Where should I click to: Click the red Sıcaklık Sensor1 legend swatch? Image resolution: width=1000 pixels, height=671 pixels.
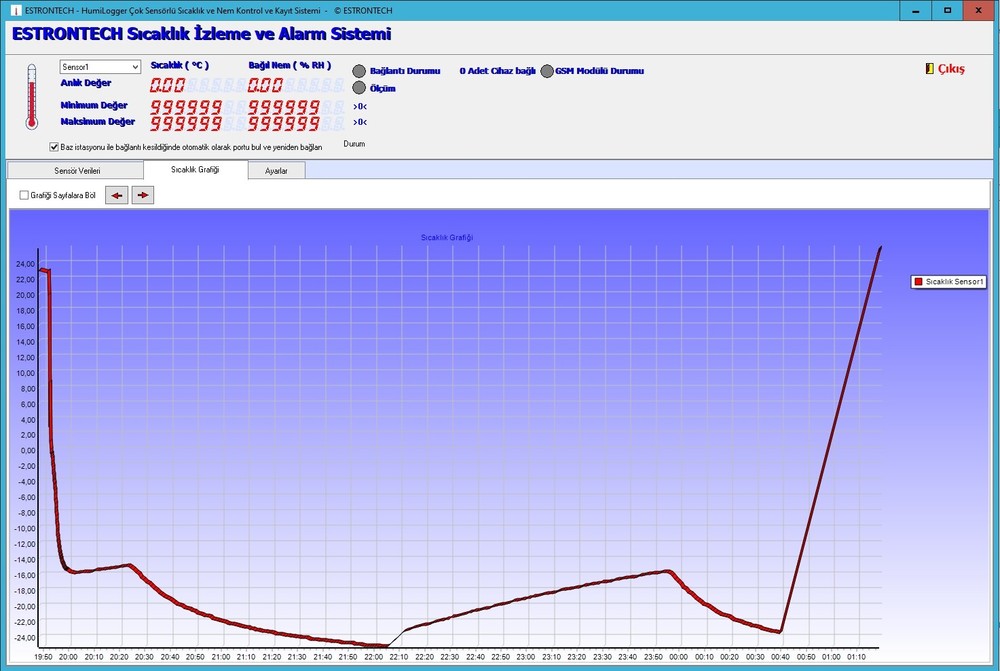click(917, 282)
